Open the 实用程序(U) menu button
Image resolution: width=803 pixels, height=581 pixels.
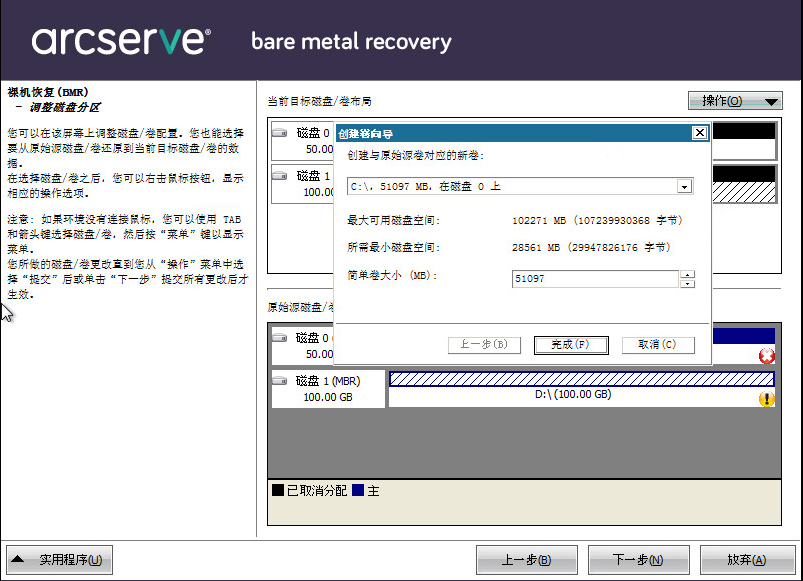pyautogui.click(x=59, y=560)
